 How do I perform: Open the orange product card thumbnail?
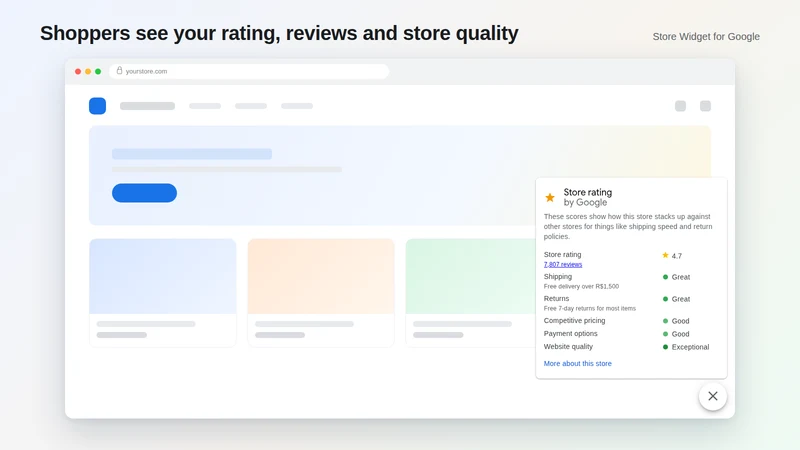point(321,276)
